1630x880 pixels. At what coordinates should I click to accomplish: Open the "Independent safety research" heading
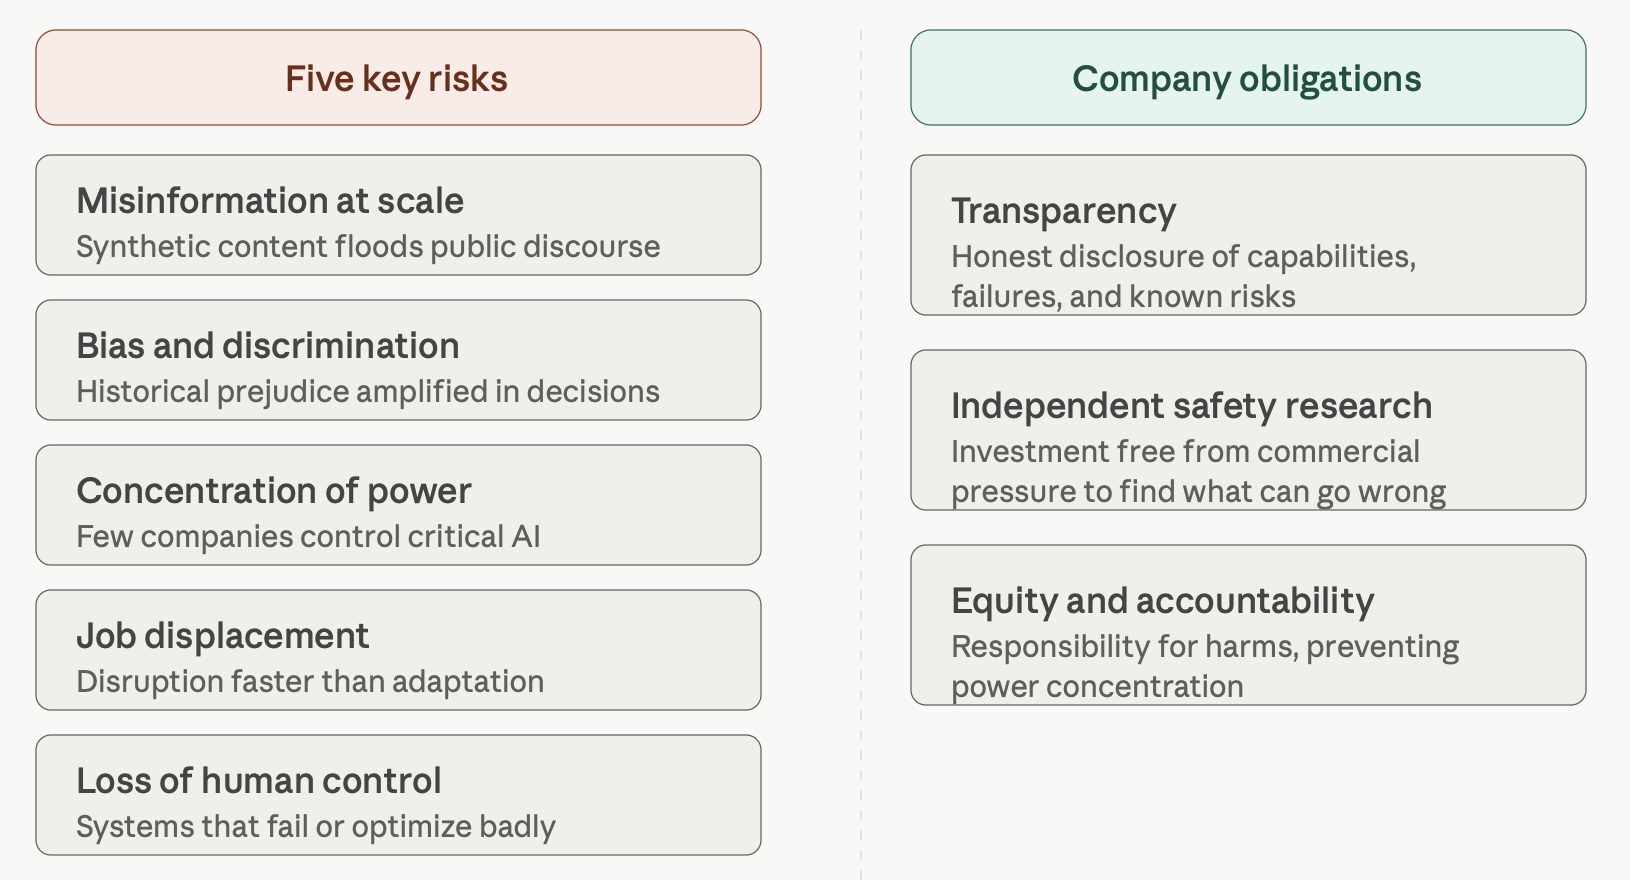[x=1191, y=406]
